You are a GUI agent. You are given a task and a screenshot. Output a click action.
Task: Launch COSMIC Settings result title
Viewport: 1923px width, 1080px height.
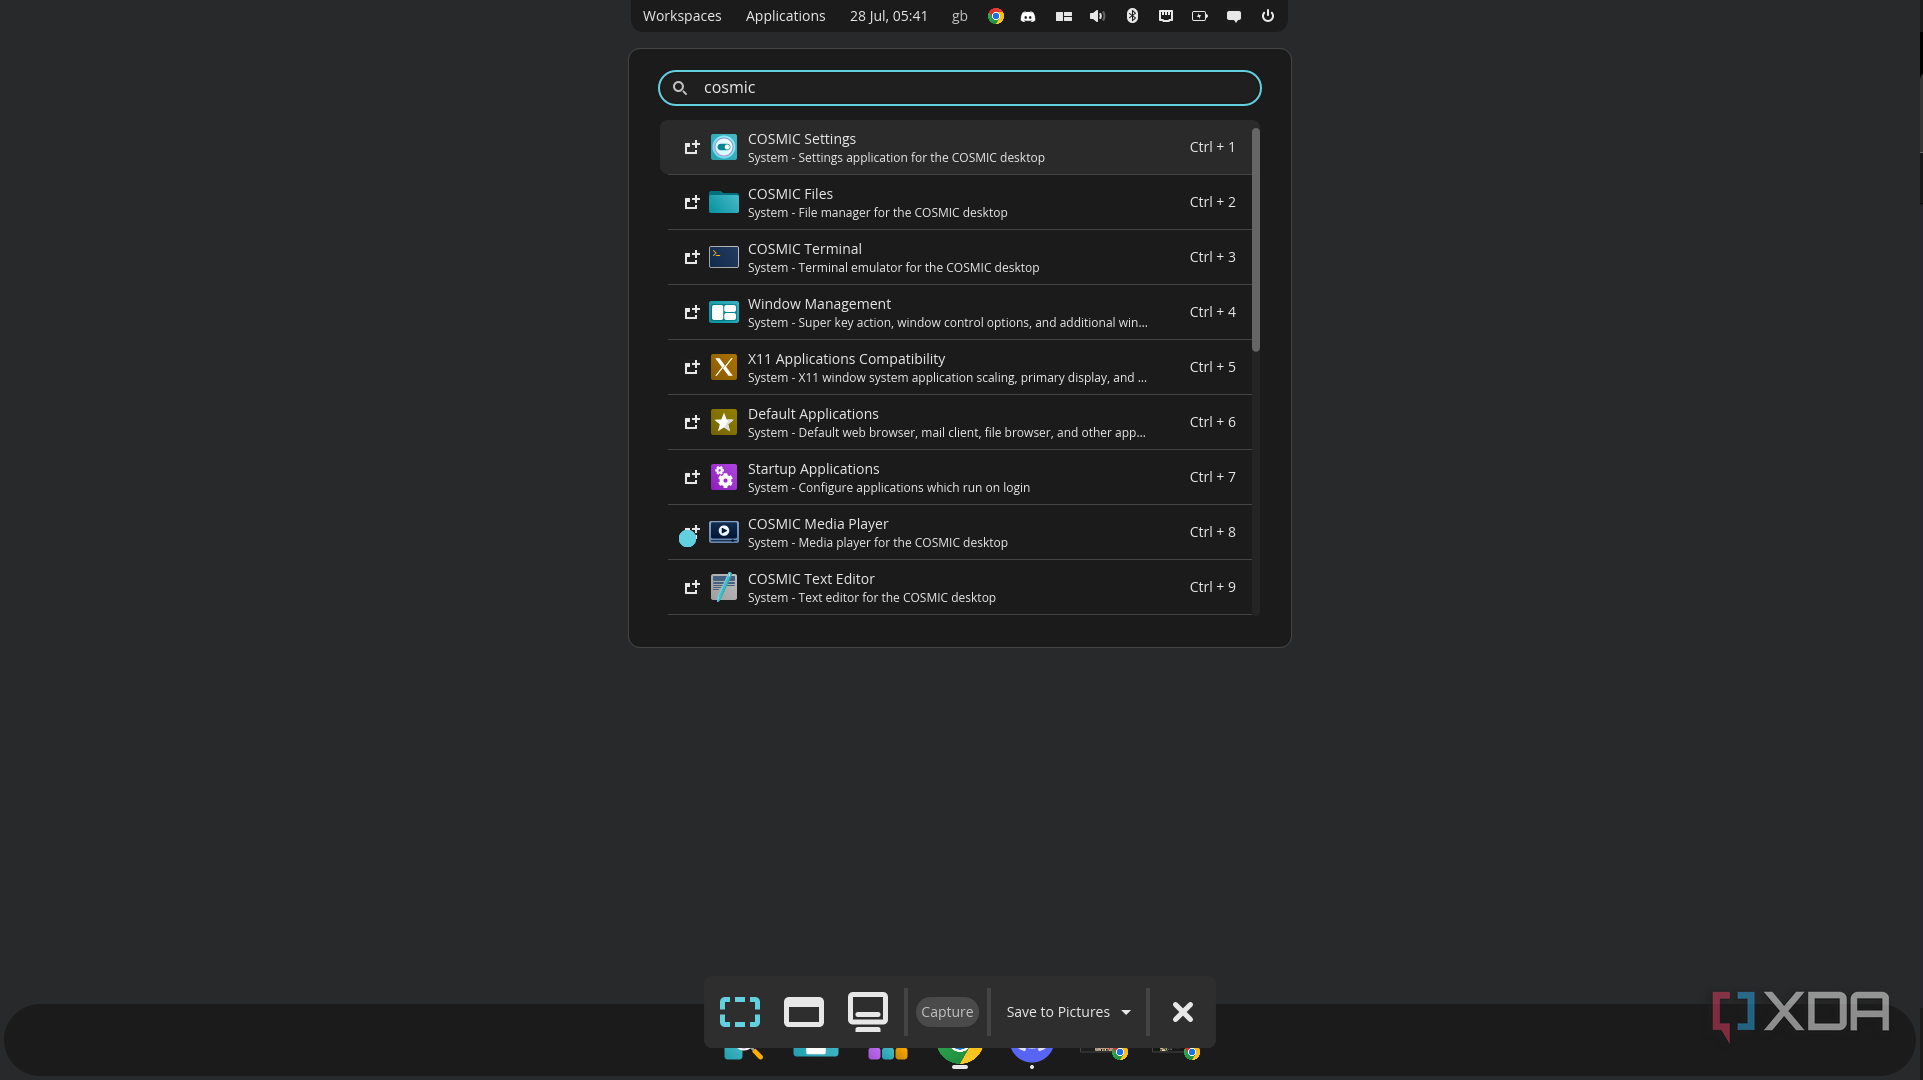coord(802,139)
